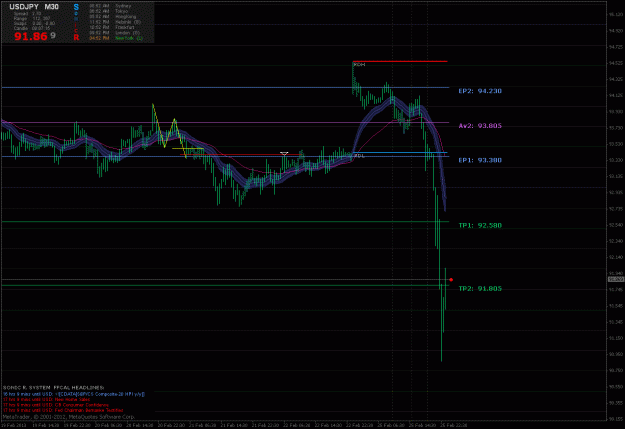Viewport: 625px width, 429px height.
Task: Click the Helsinki session clock row
Action: click(x=115, y=22)
